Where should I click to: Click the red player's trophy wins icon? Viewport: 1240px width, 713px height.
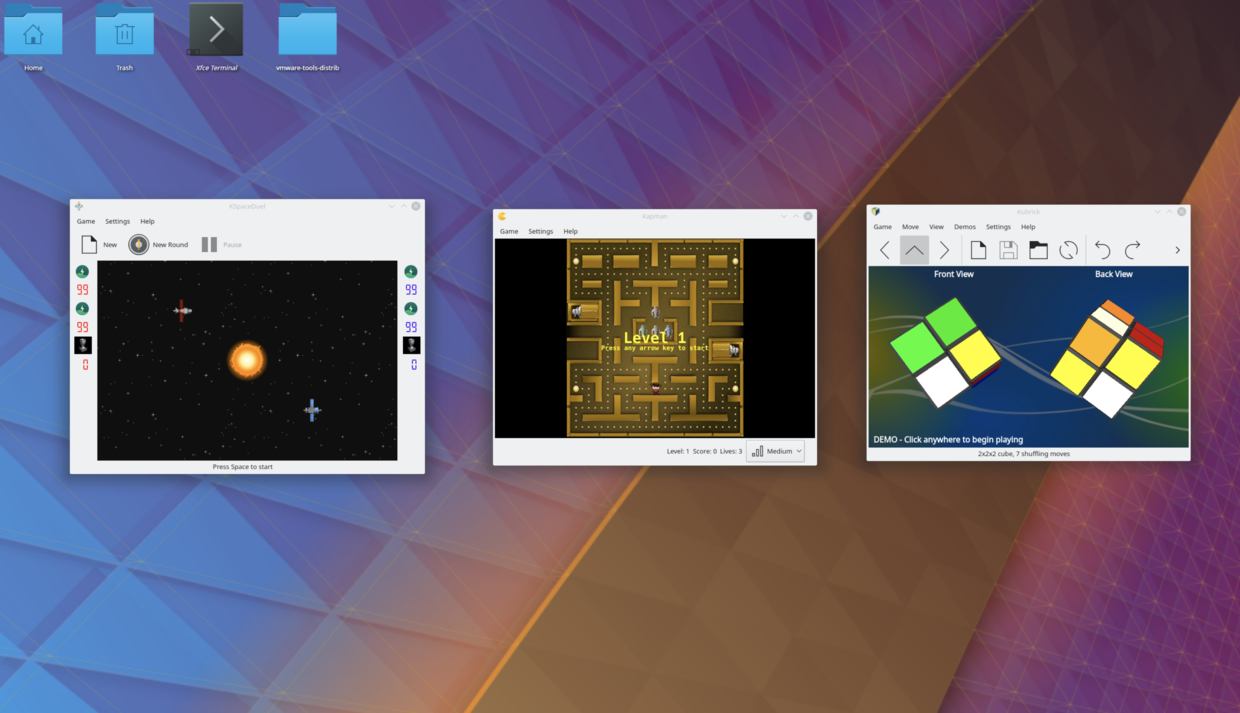tap(83, 345)
